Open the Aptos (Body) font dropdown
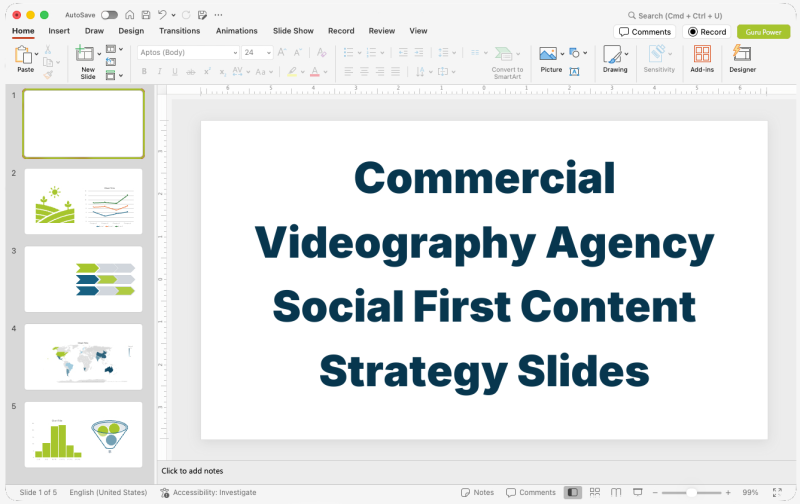 click(x=188, y=52)
